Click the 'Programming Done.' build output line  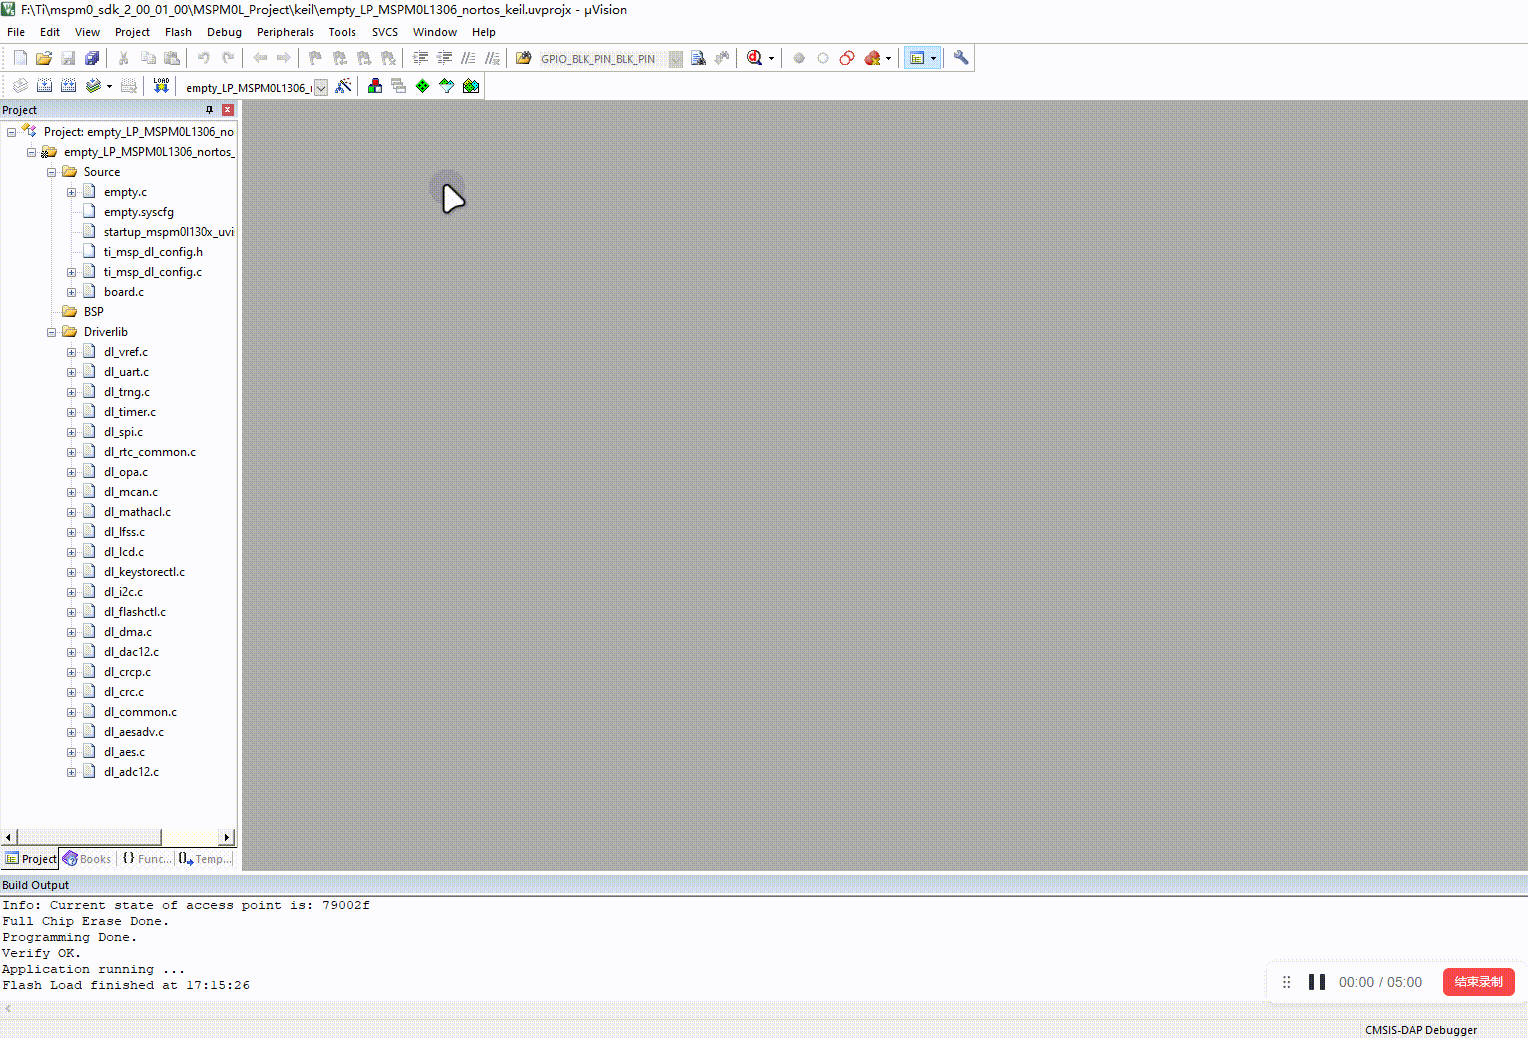(69, 937)
